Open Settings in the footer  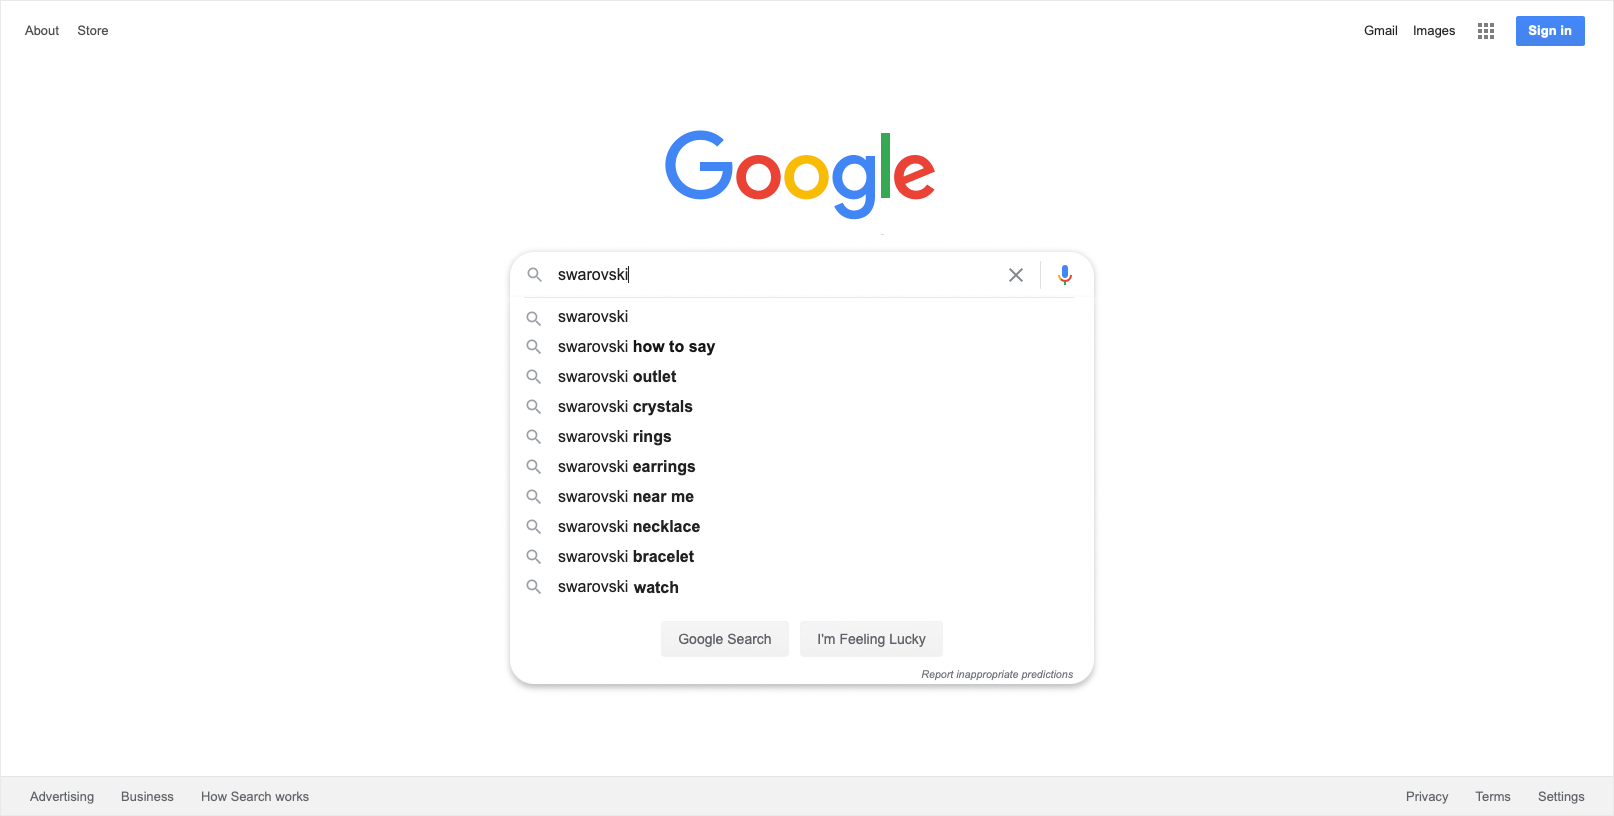(1561, 797)
